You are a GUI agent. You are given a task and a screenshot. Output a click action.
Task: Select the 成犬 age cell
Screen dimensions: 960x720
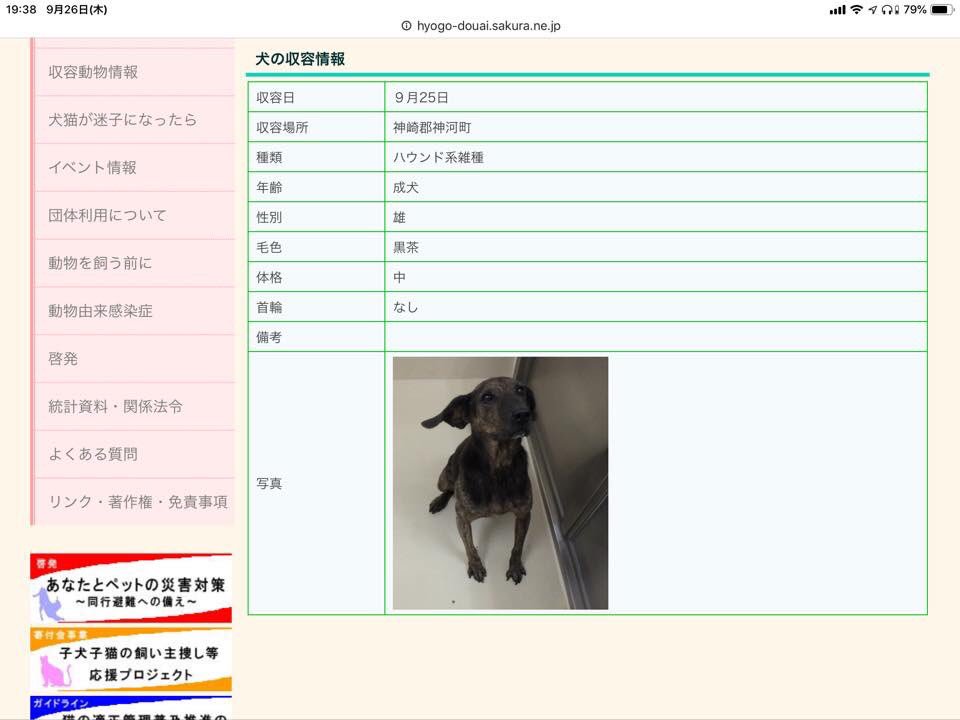tap(656, 187)
